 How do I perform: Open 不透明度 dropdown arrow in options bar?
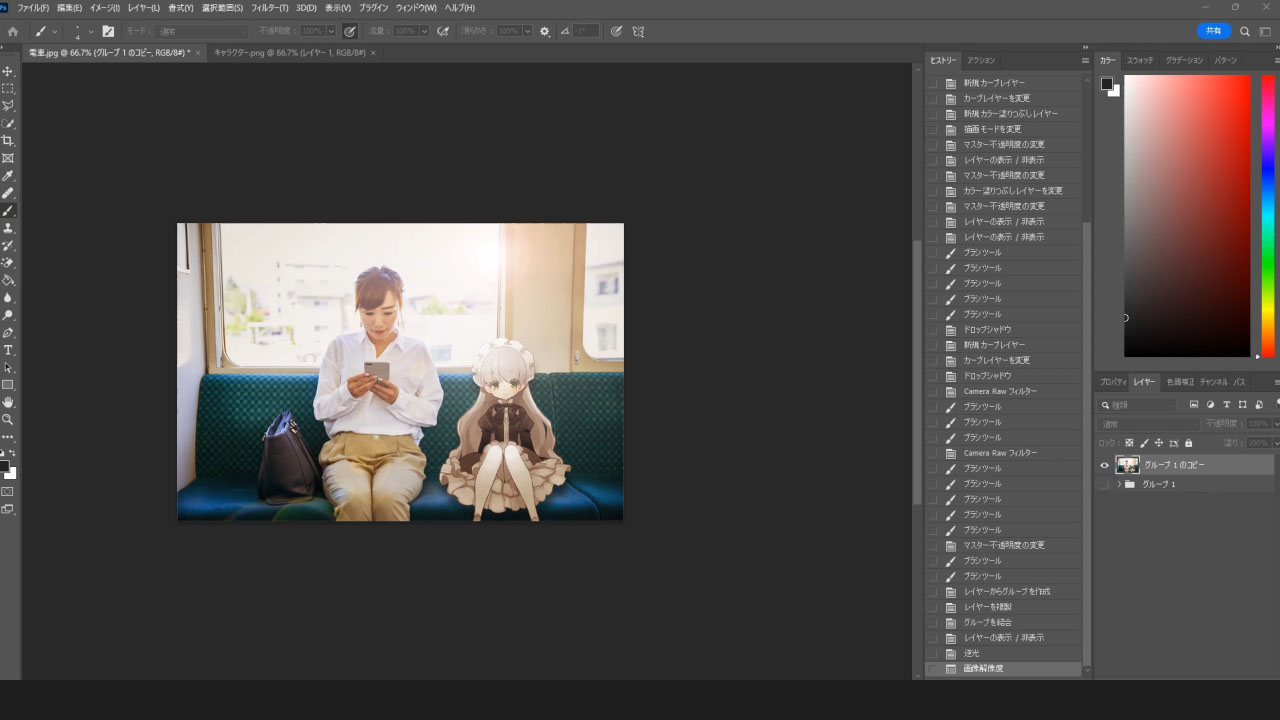[x=331, y=31]
